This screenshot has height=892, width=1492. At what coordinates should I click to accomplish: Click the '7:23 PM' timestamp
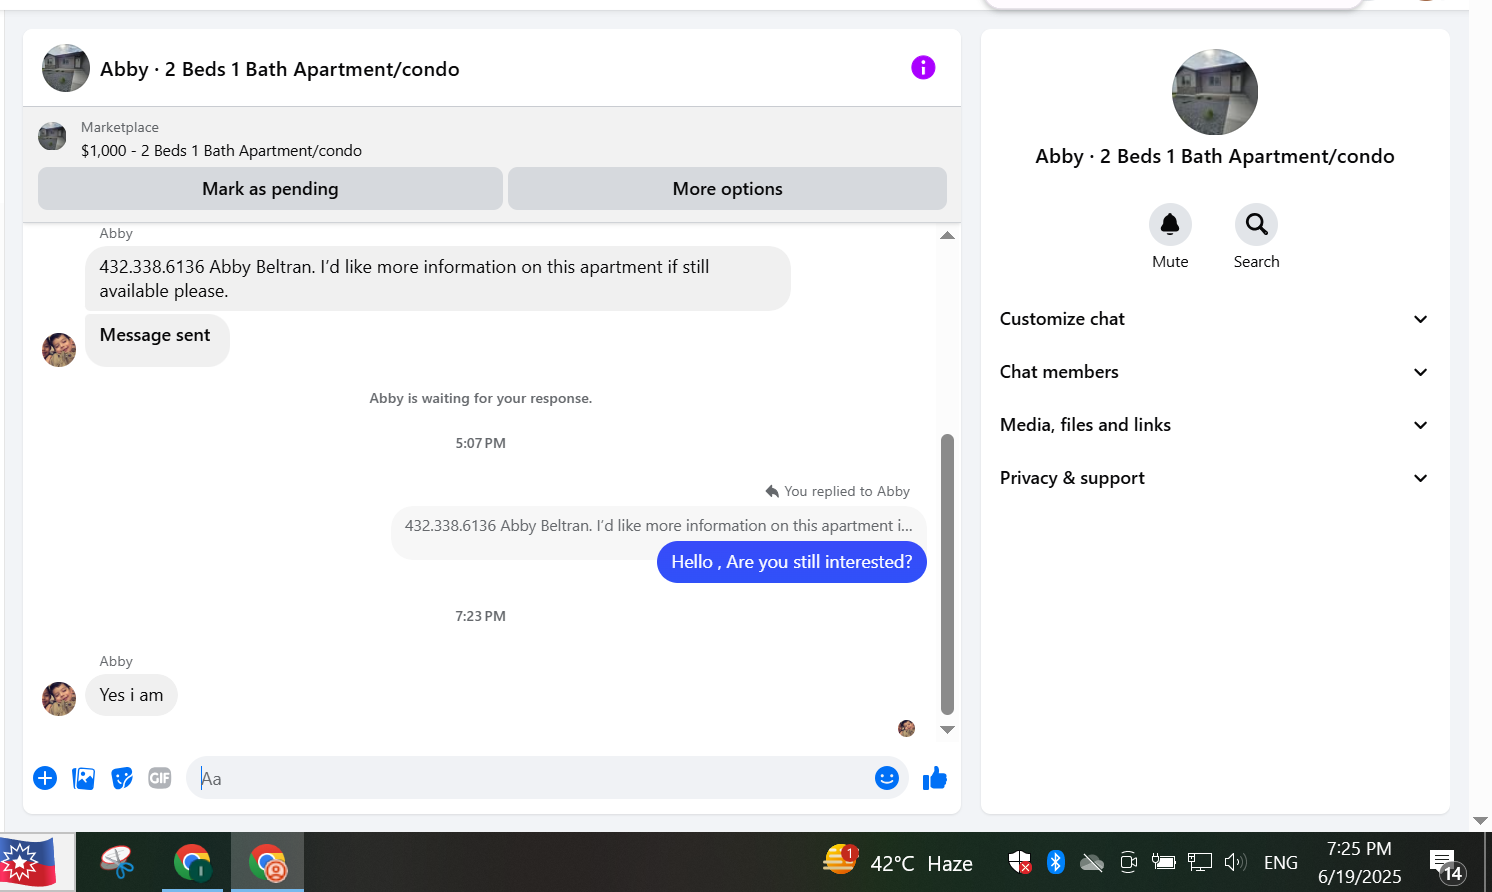click(x=481, y=616)
